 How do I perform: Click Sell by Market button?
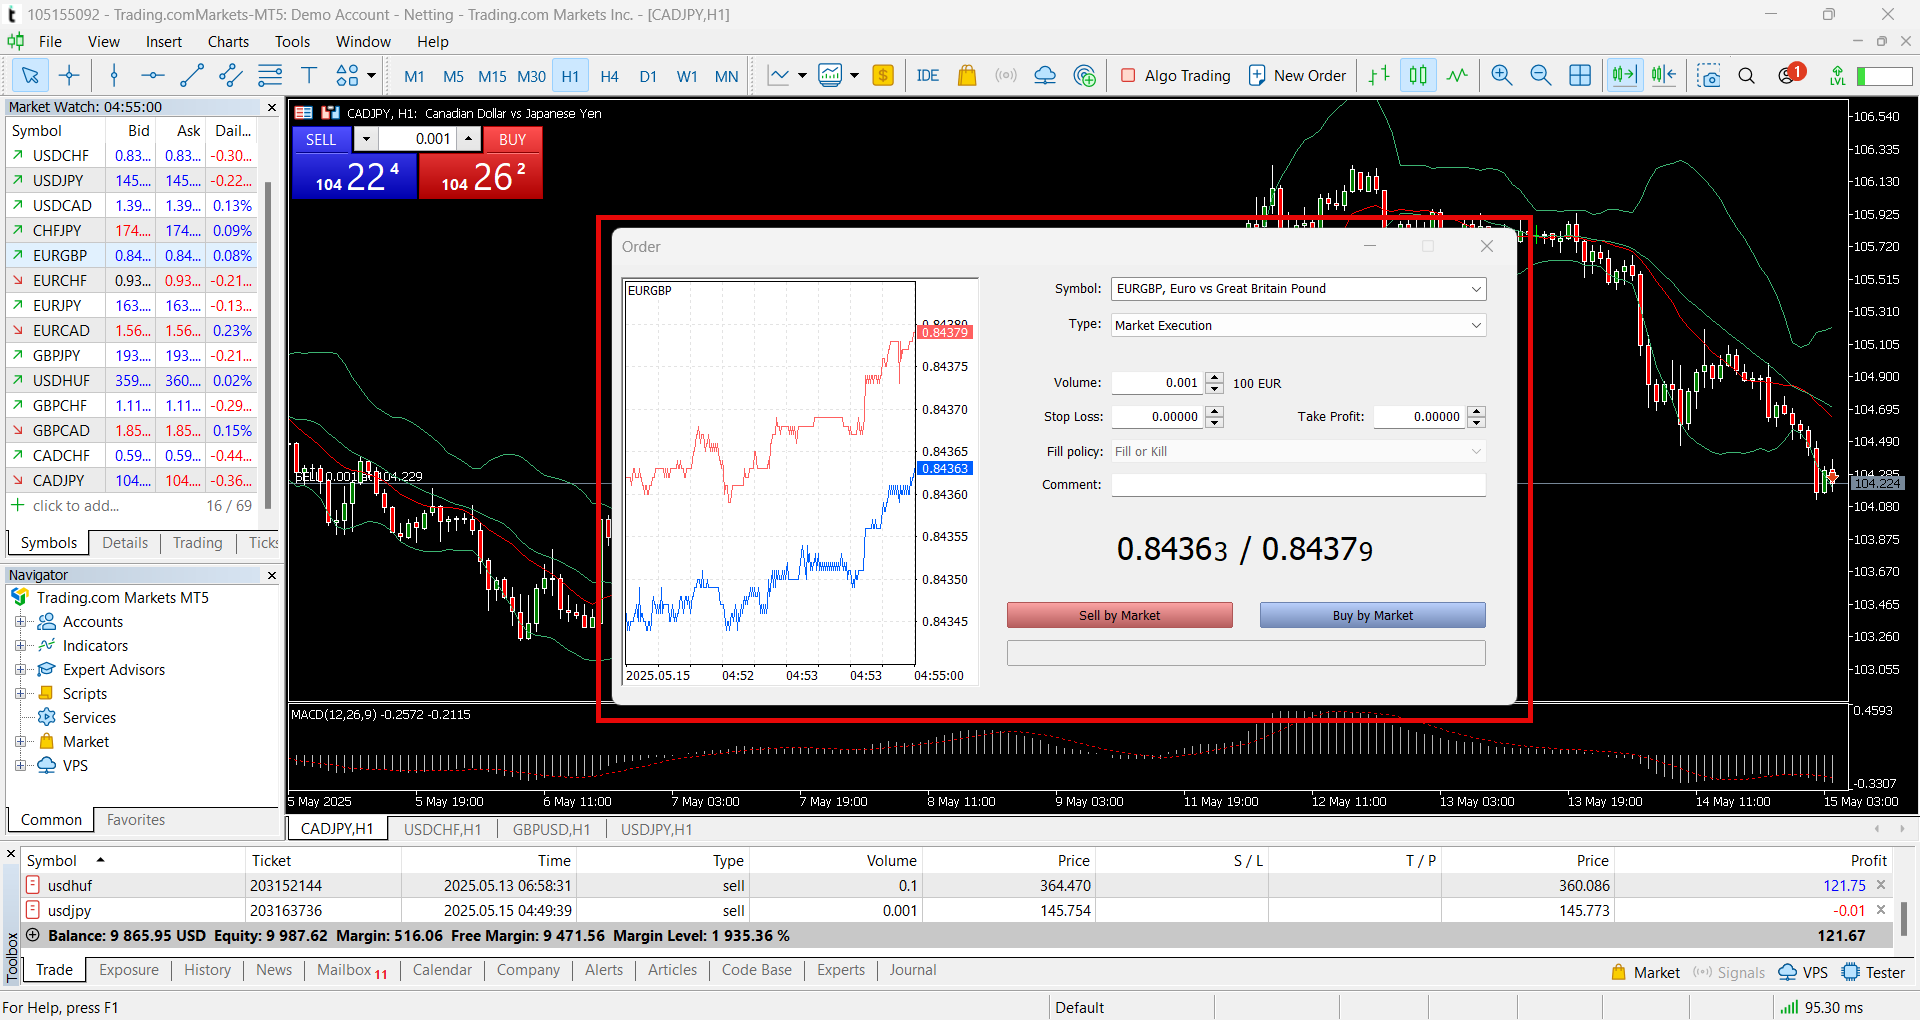pyautogui.click(x=1119, y=615)
